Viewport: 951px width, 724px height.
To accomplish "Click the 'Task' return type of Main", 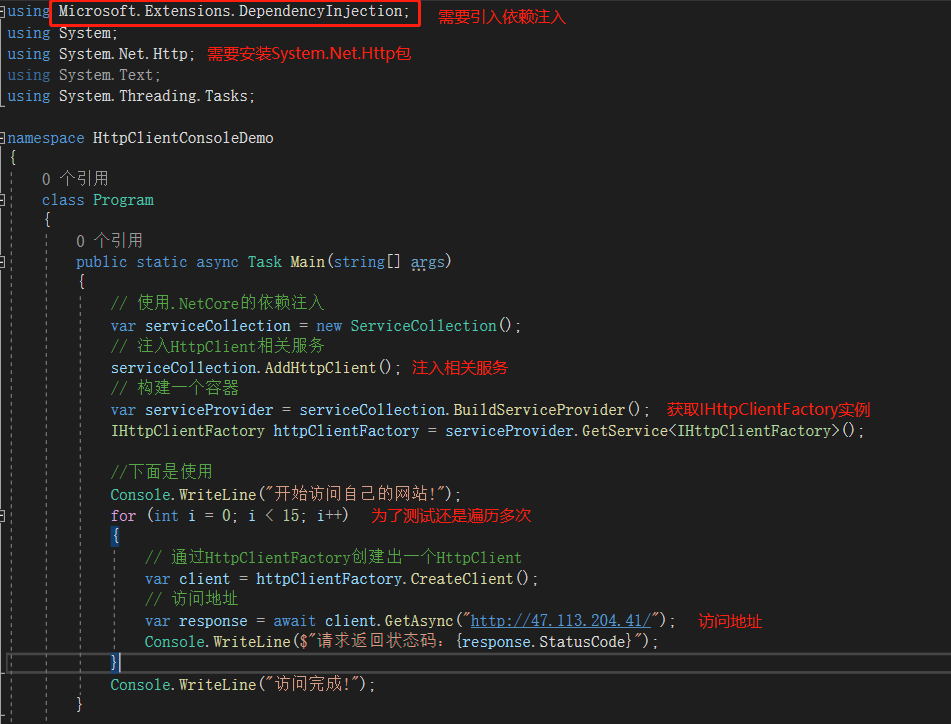I will tap(264, 262).
